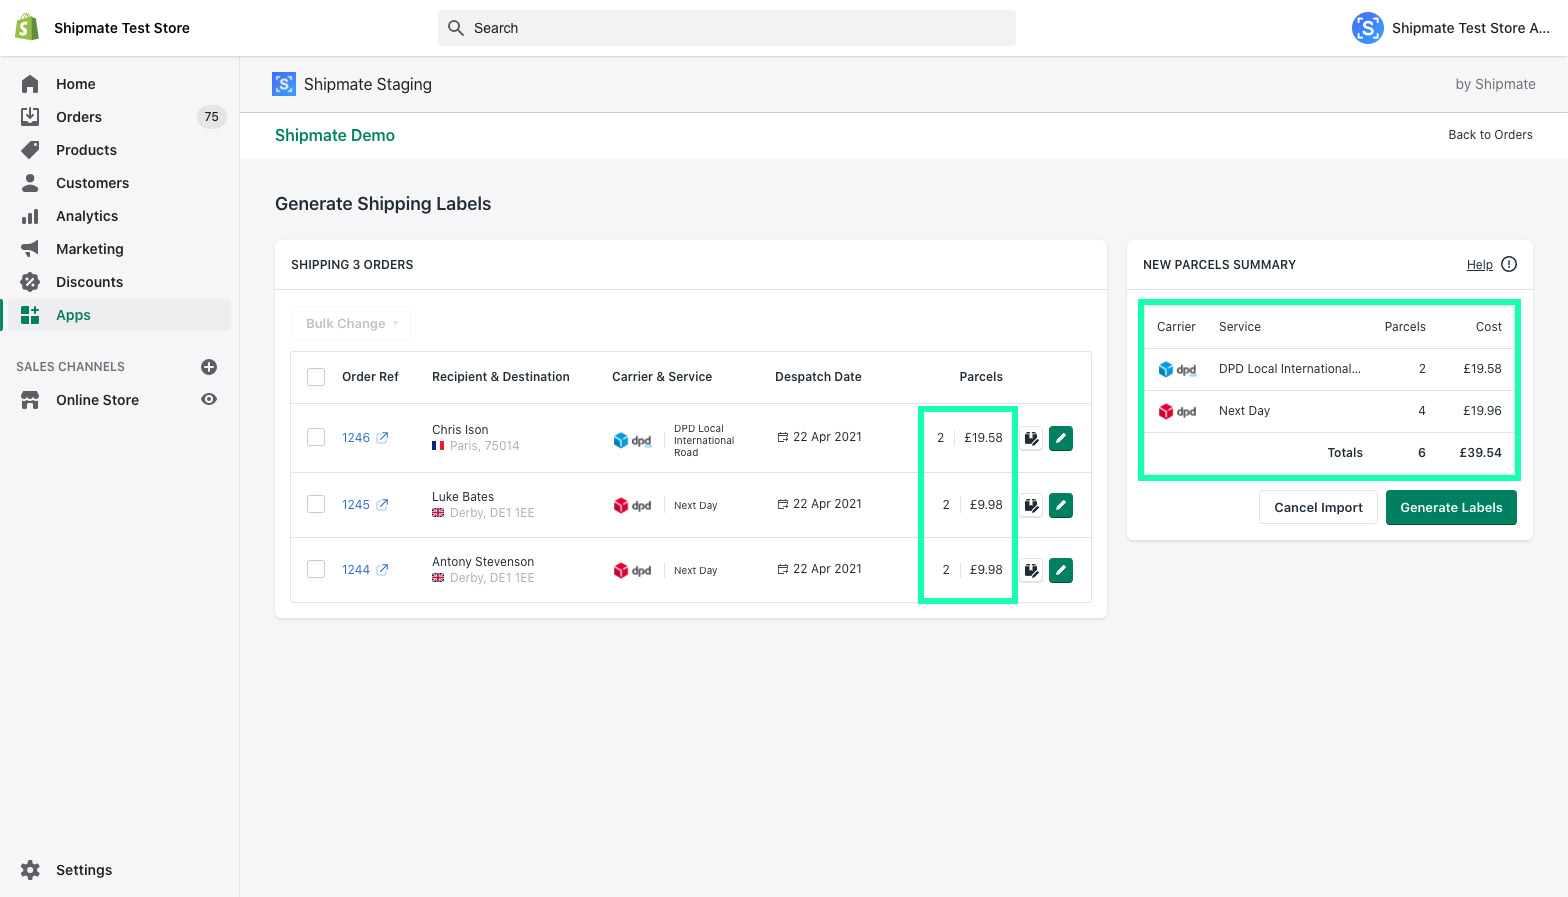Click the Cancel Import button
The image size is (1568, 897).
tap(1317, 508)
